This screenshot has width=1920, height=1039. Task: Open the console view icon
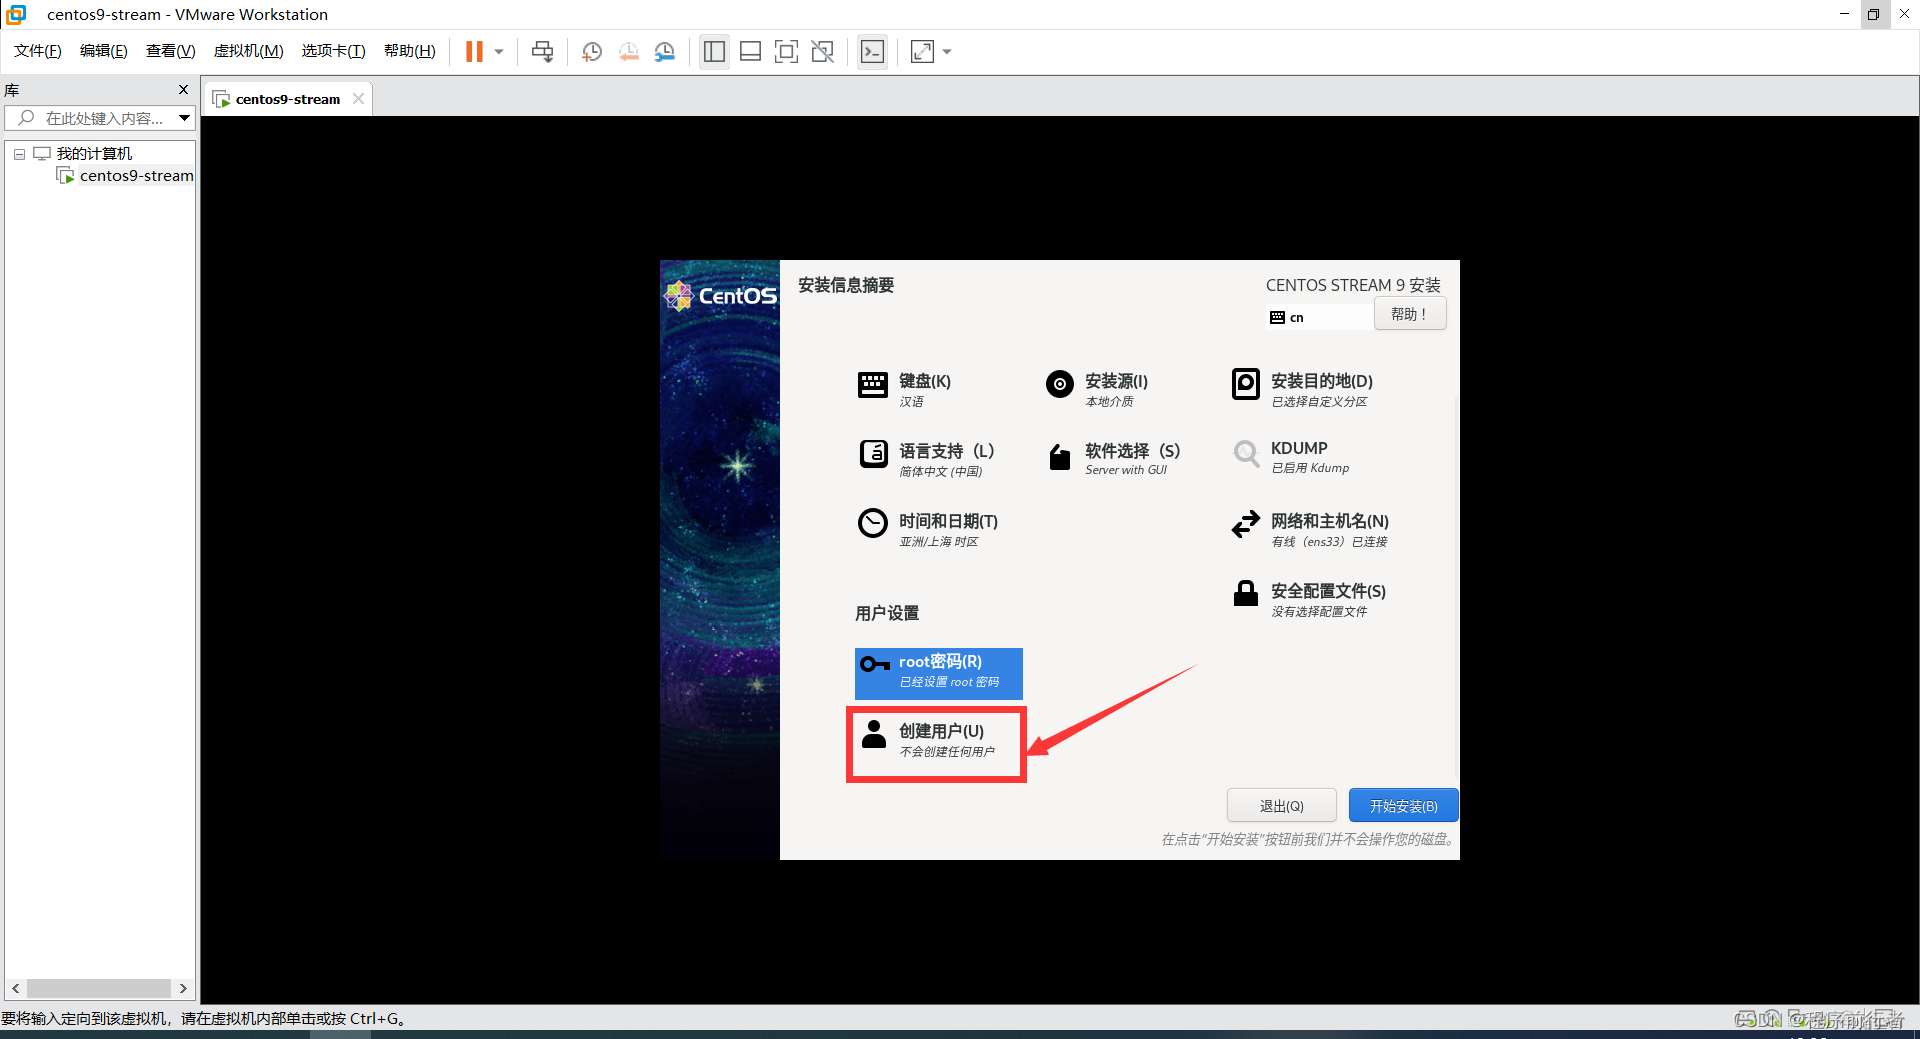coord(872,51)
